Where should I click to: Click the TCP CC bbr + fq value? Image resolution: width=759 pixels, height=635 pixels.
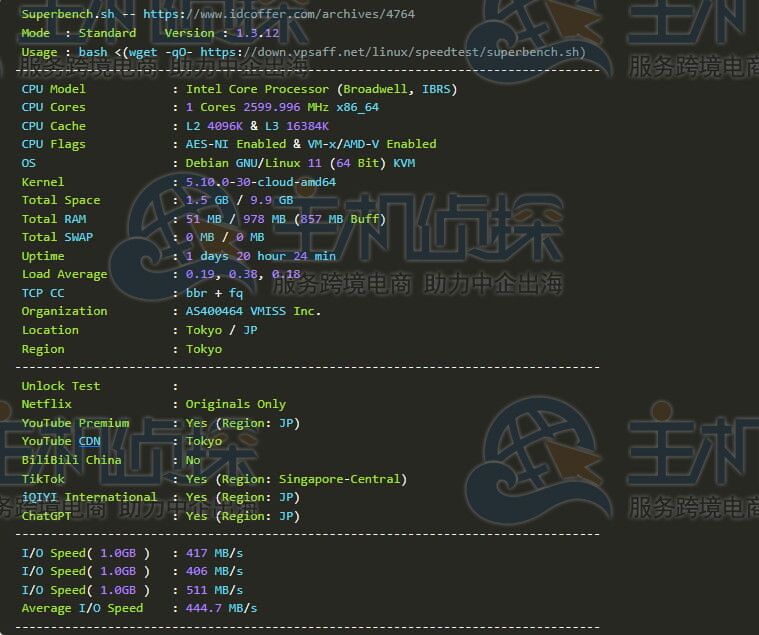click(214, 293)
